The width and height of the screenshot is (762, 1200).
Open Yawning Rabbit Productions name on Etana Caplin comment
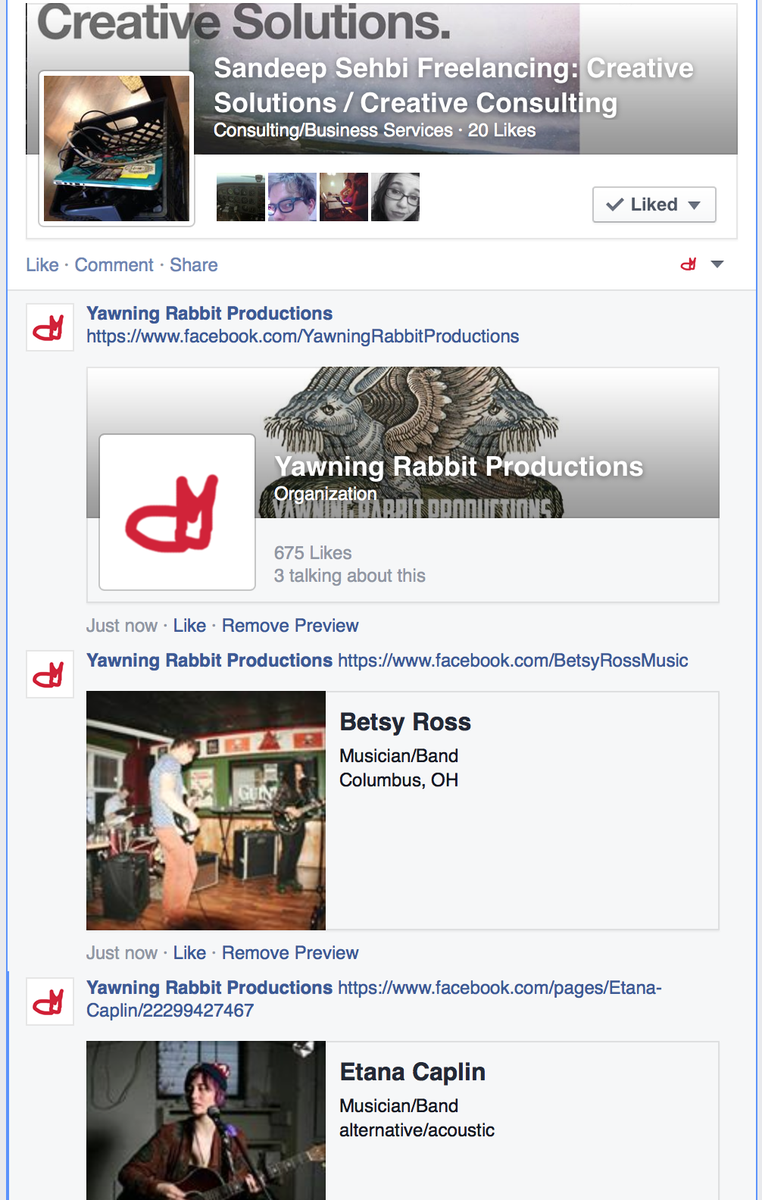tap(210, 988)
